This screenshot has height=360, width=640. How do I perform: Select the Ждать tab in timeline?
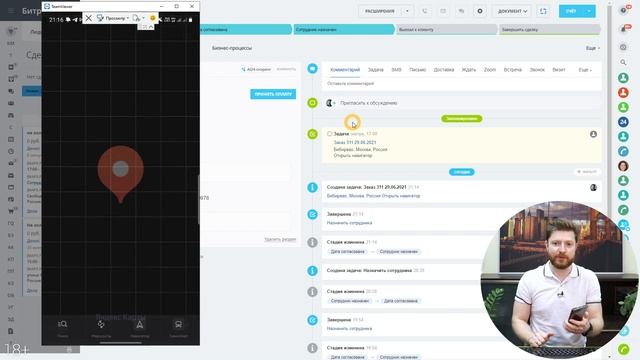[x=469, y=70]
